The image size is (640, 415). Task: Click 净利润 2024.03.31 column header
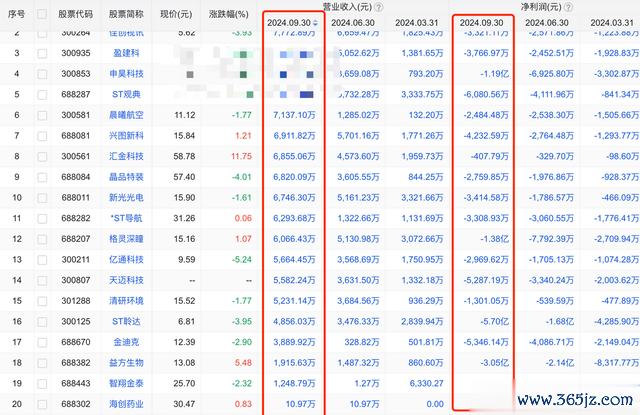click(x=612, y=23)
